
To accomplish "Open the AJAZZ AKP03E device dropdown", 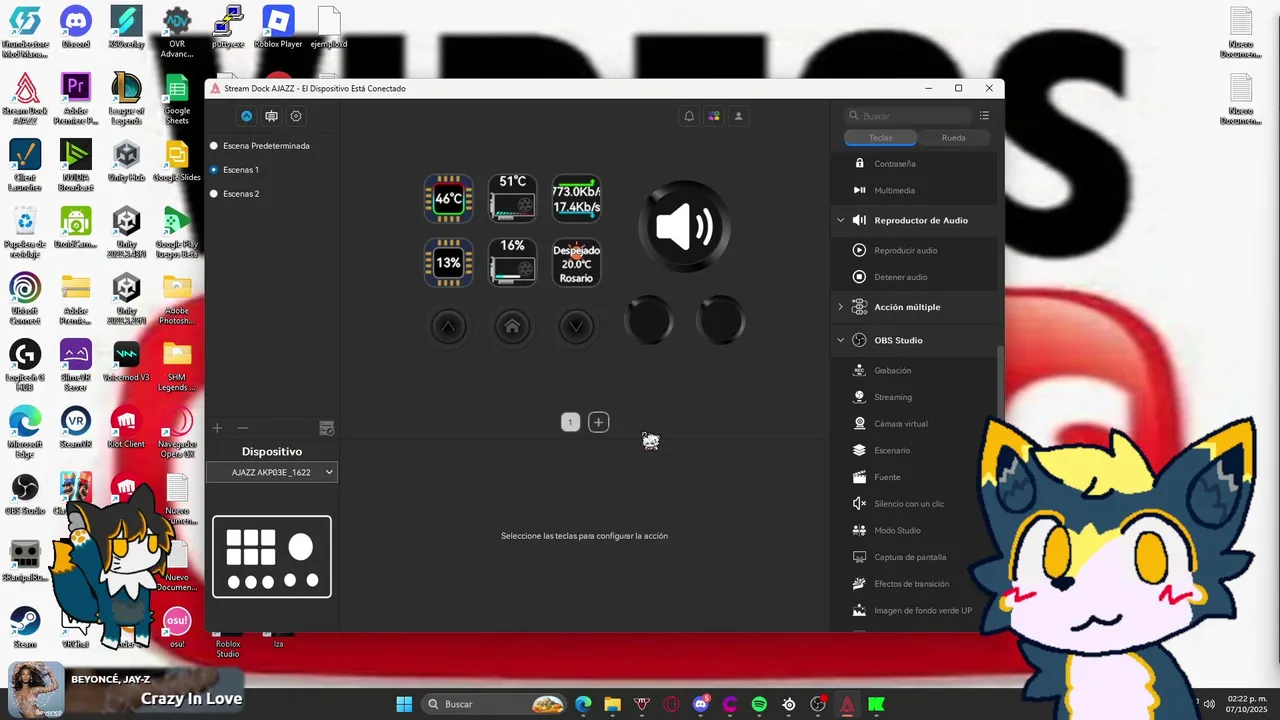I will [272, 472].
